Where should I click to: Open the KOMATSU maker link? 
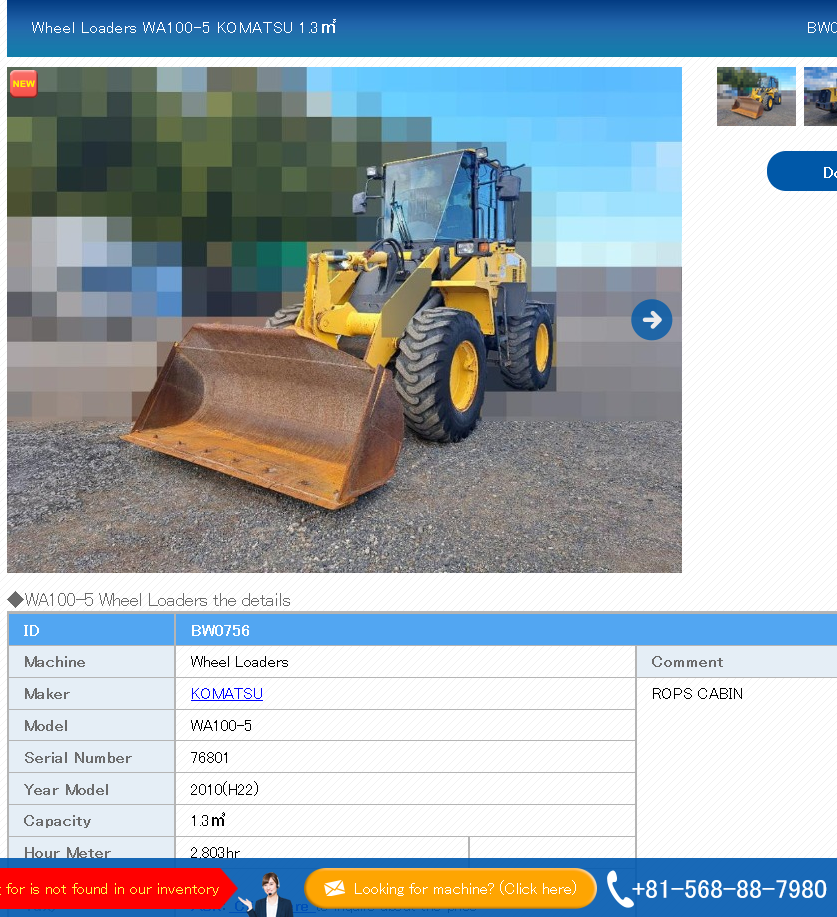pyautogui.click(x=227, y=694)
